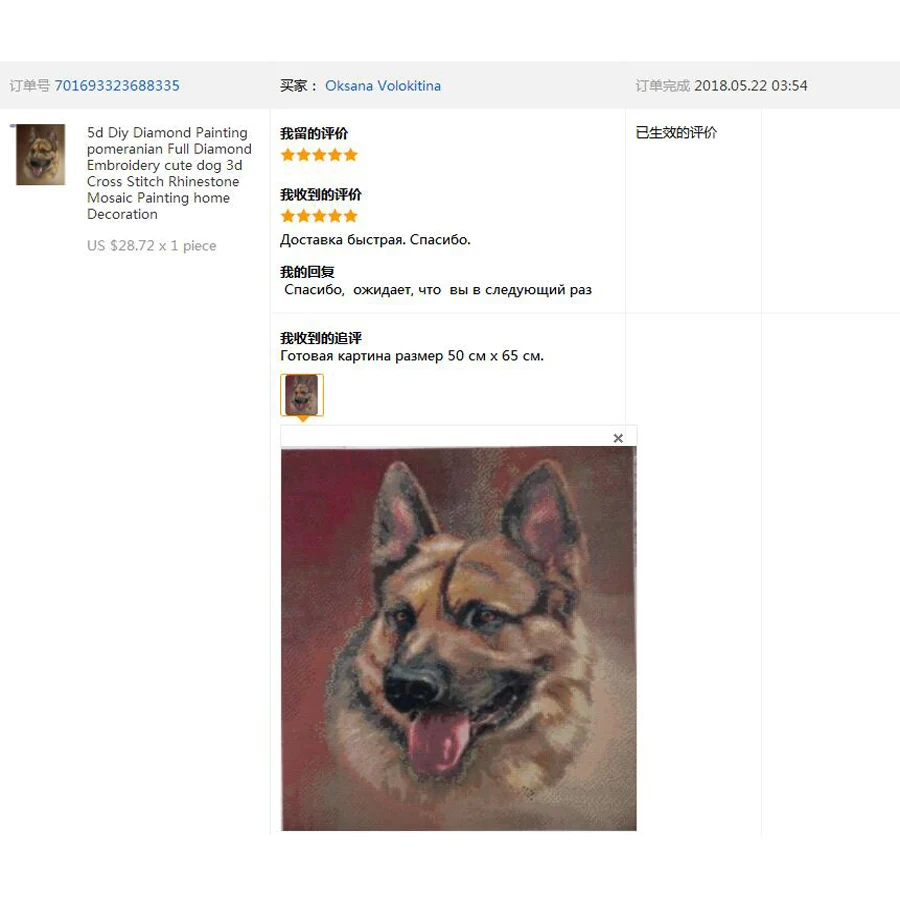Click the orange pointer arrow below the photo thumbnail
The width and height of the screenshot is (900, 900).
click(302, 420)
